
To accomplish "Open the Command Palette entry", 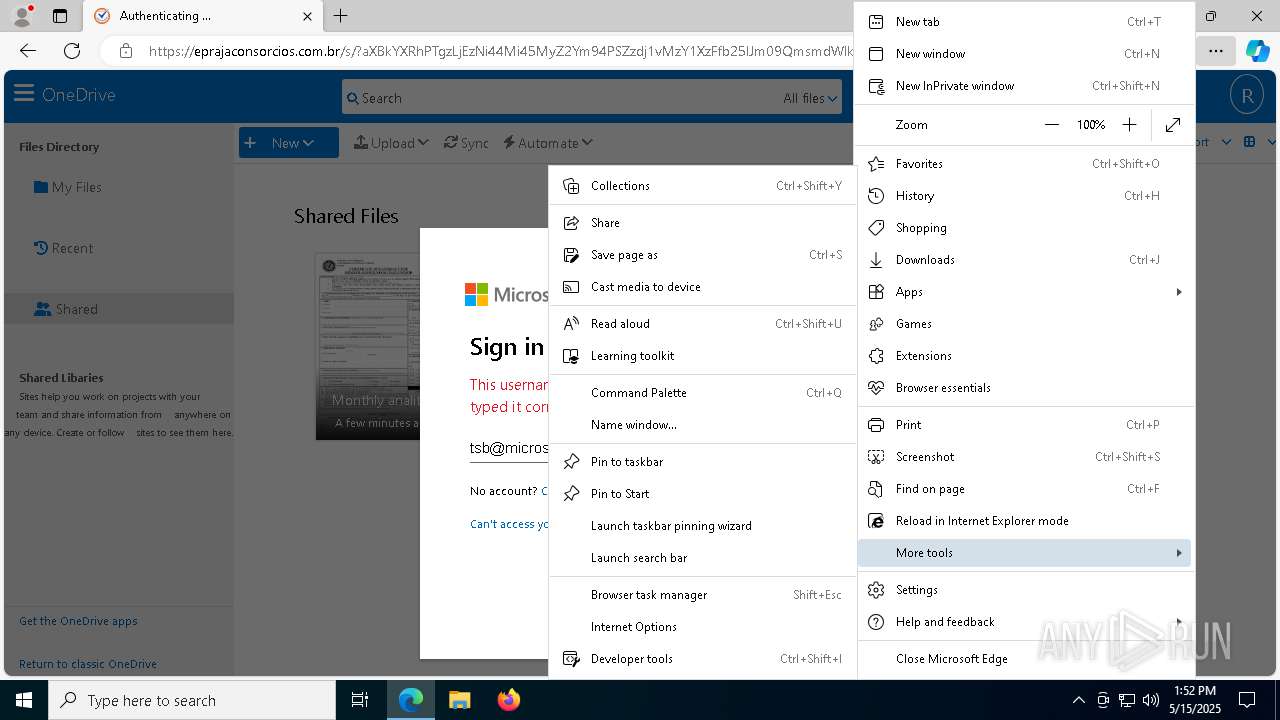I will pos(702,393).
